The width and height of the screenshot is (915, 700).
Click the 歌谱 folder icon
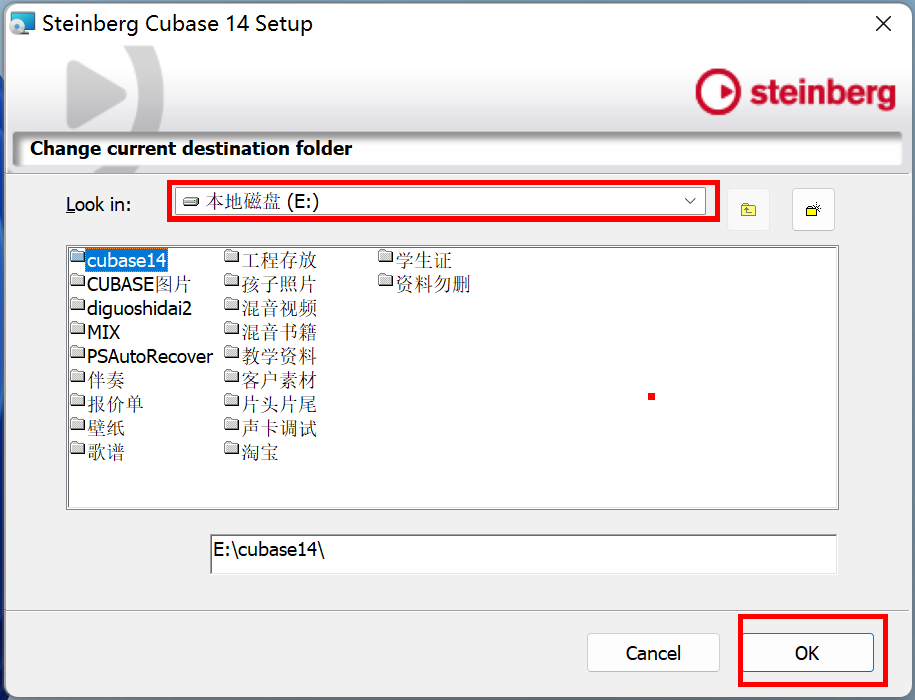click(x=78, y=447)
